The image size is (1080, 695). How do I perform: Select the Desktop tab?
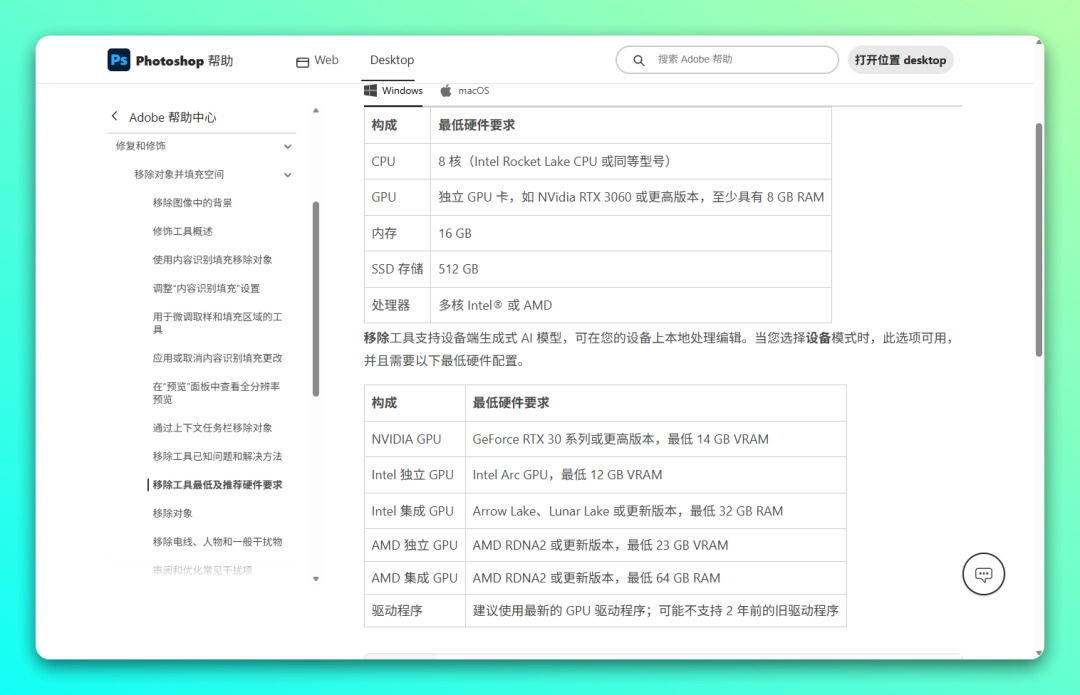tap(392, 60)
